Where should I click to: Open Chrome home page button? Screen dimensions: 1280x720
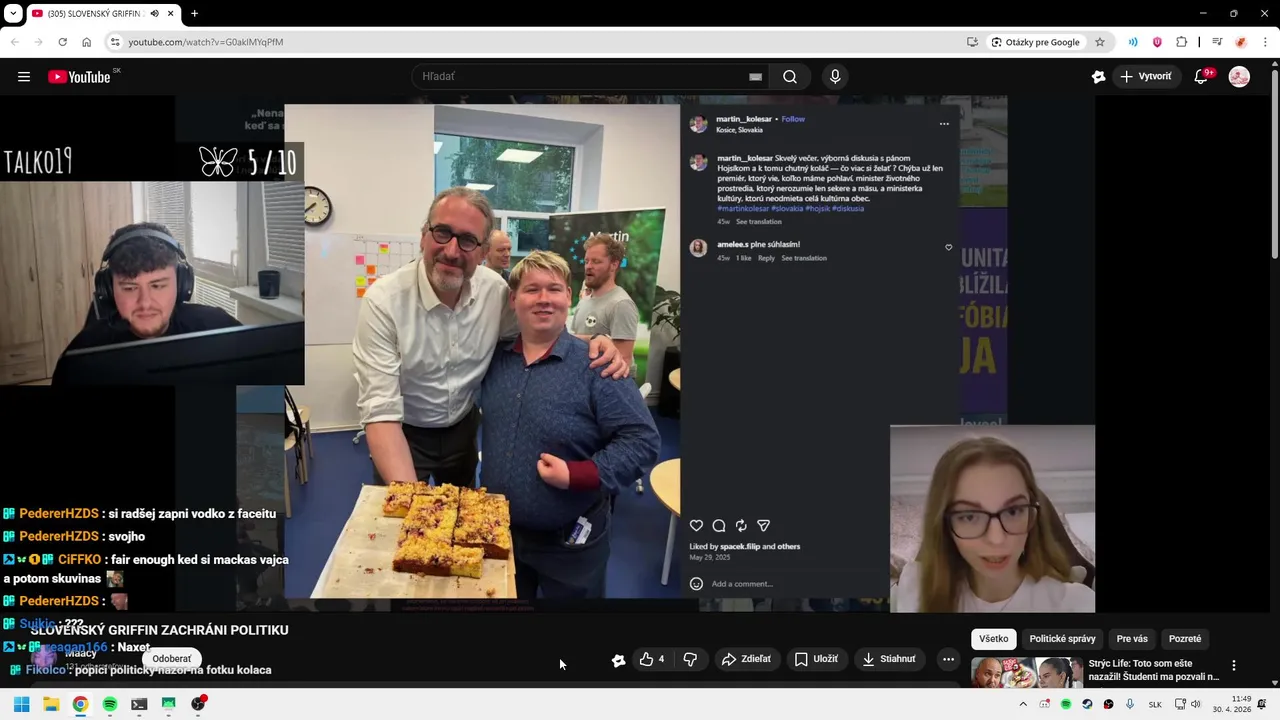point(86,42)
